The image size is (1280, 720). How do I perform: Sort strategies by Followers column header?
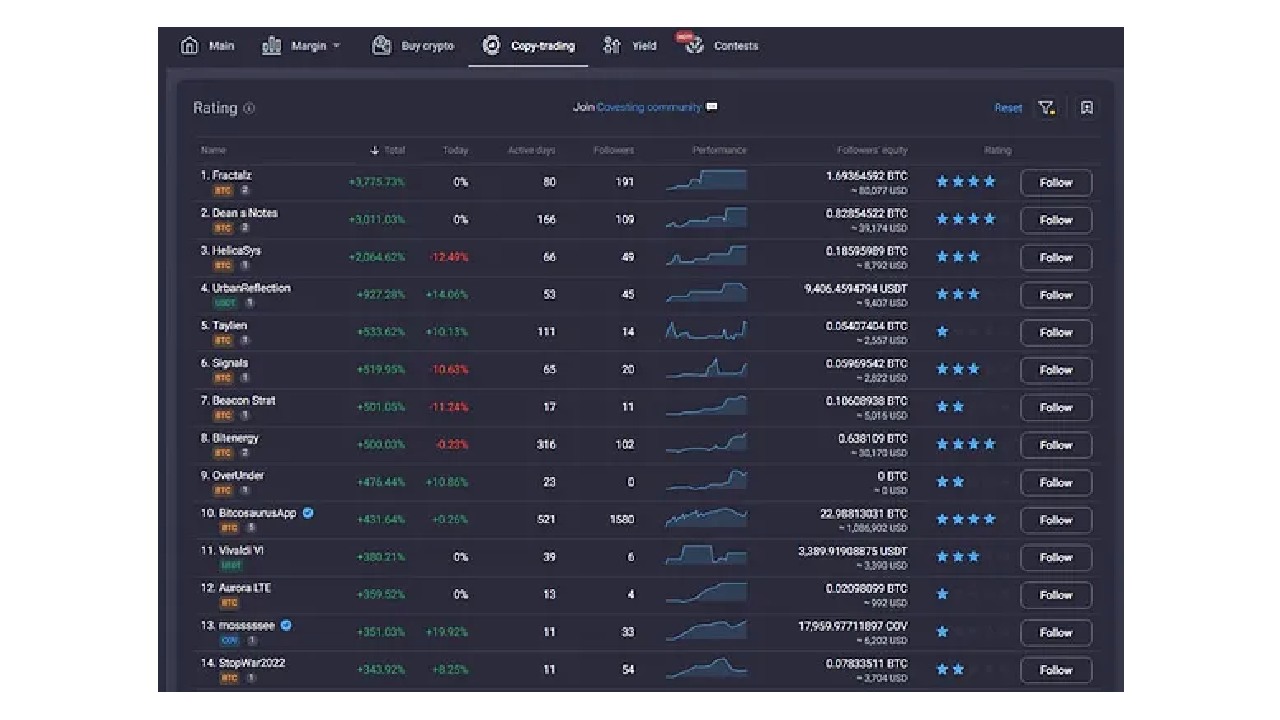613,150
